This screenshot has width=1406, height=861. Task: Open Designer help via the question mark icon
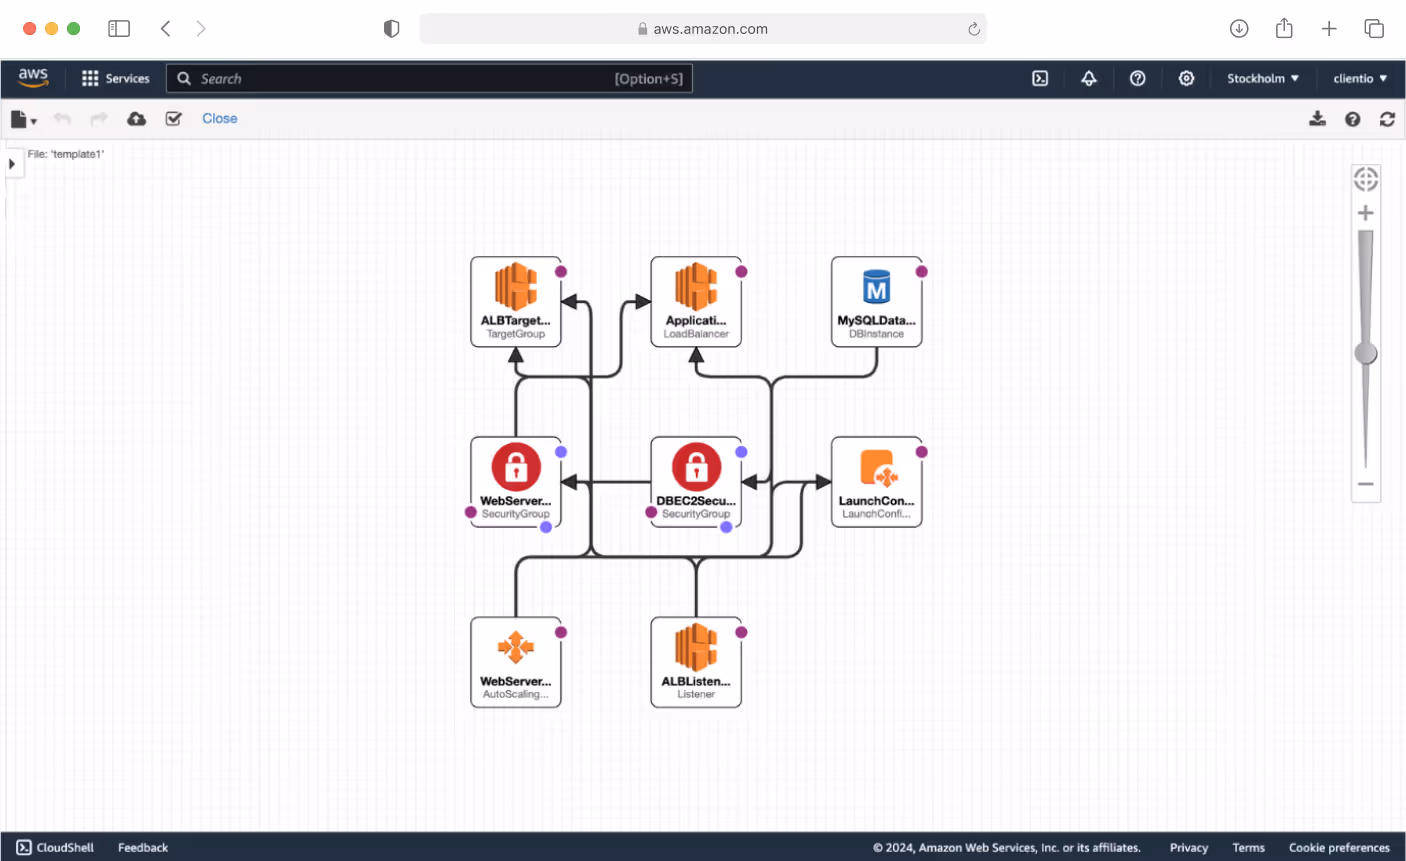coord(1352,118)
